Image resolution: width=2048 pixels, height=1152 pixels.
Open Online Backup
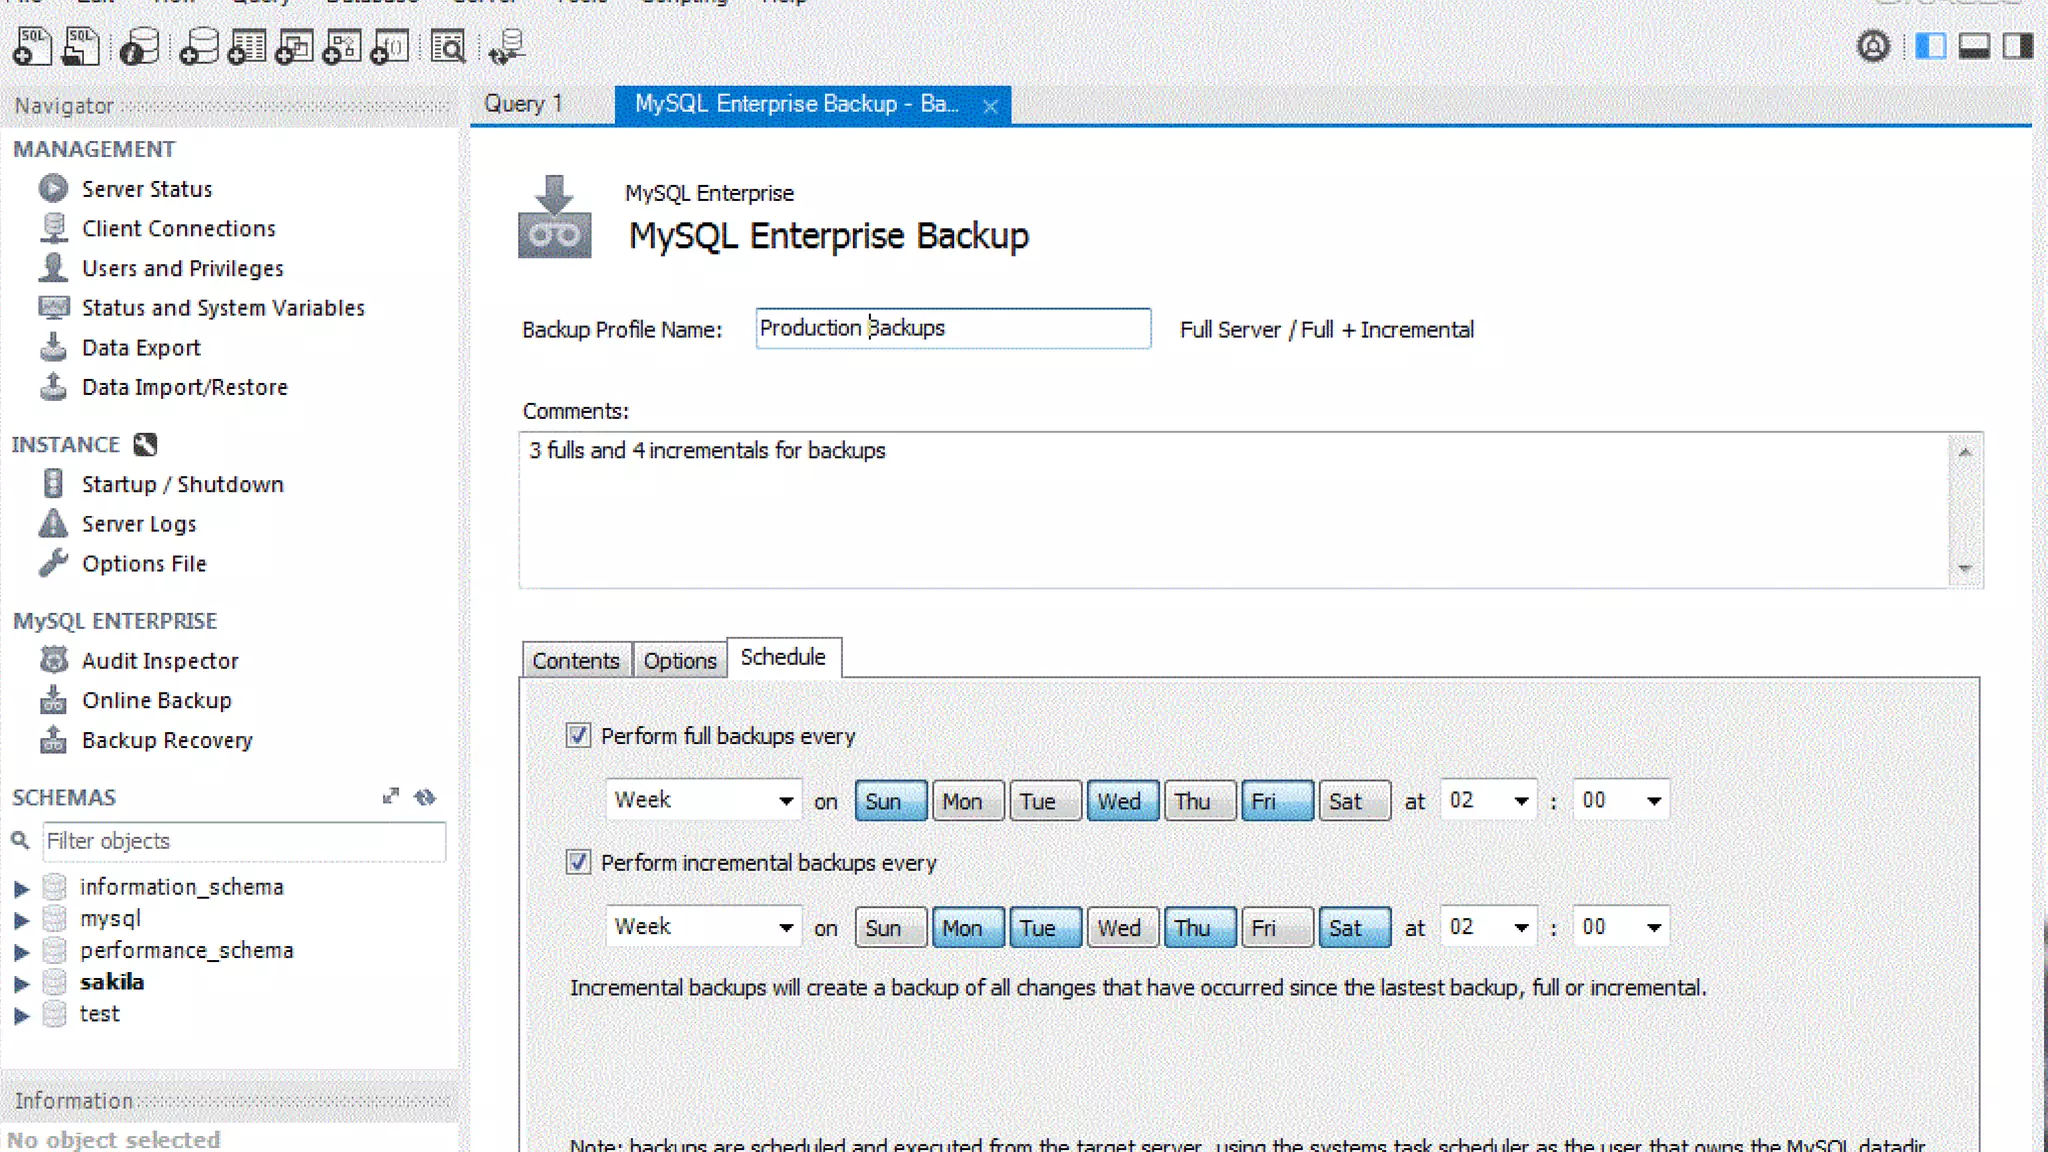pos(157,700)
